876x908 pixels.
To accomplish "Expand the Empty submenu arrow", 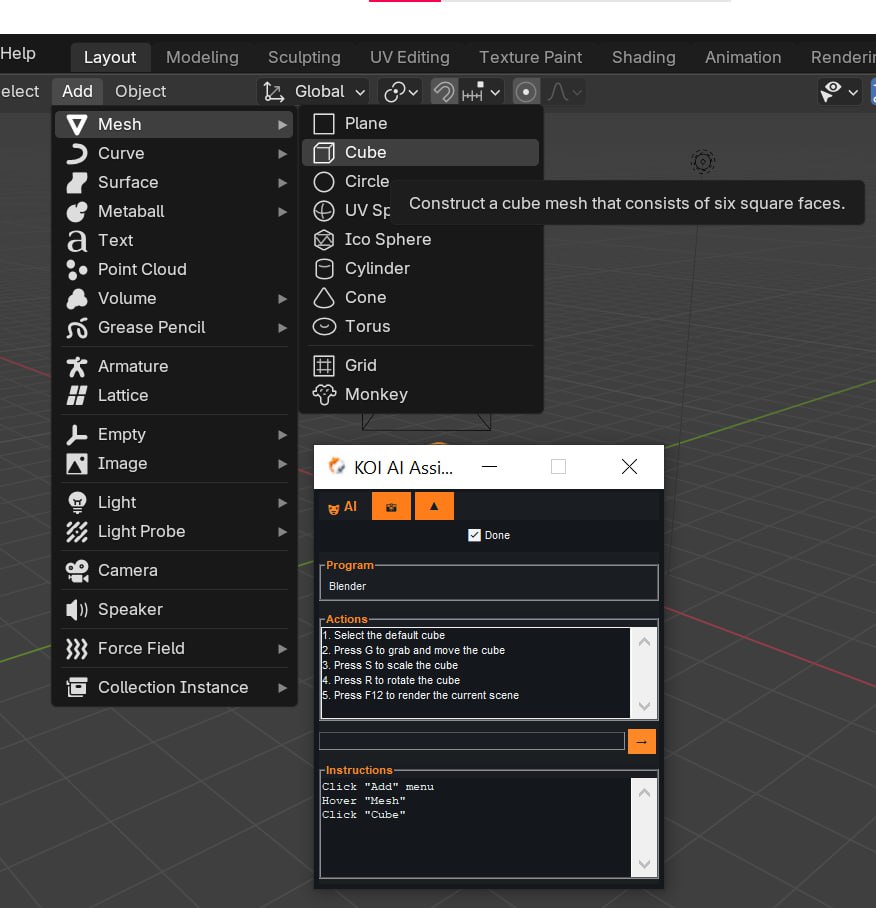I will click(282, 434).
